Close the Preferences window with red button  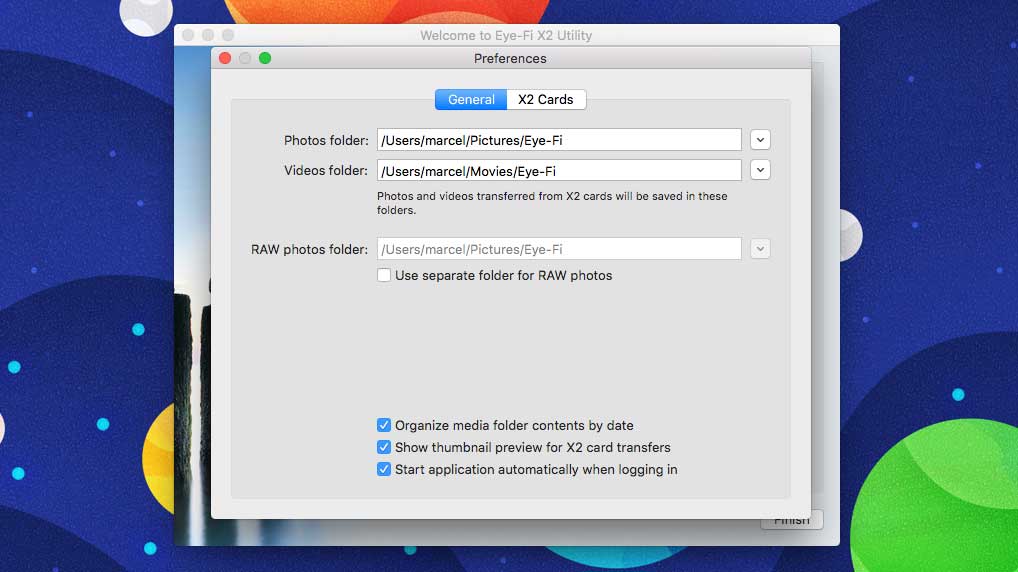(x=225, y=58)
